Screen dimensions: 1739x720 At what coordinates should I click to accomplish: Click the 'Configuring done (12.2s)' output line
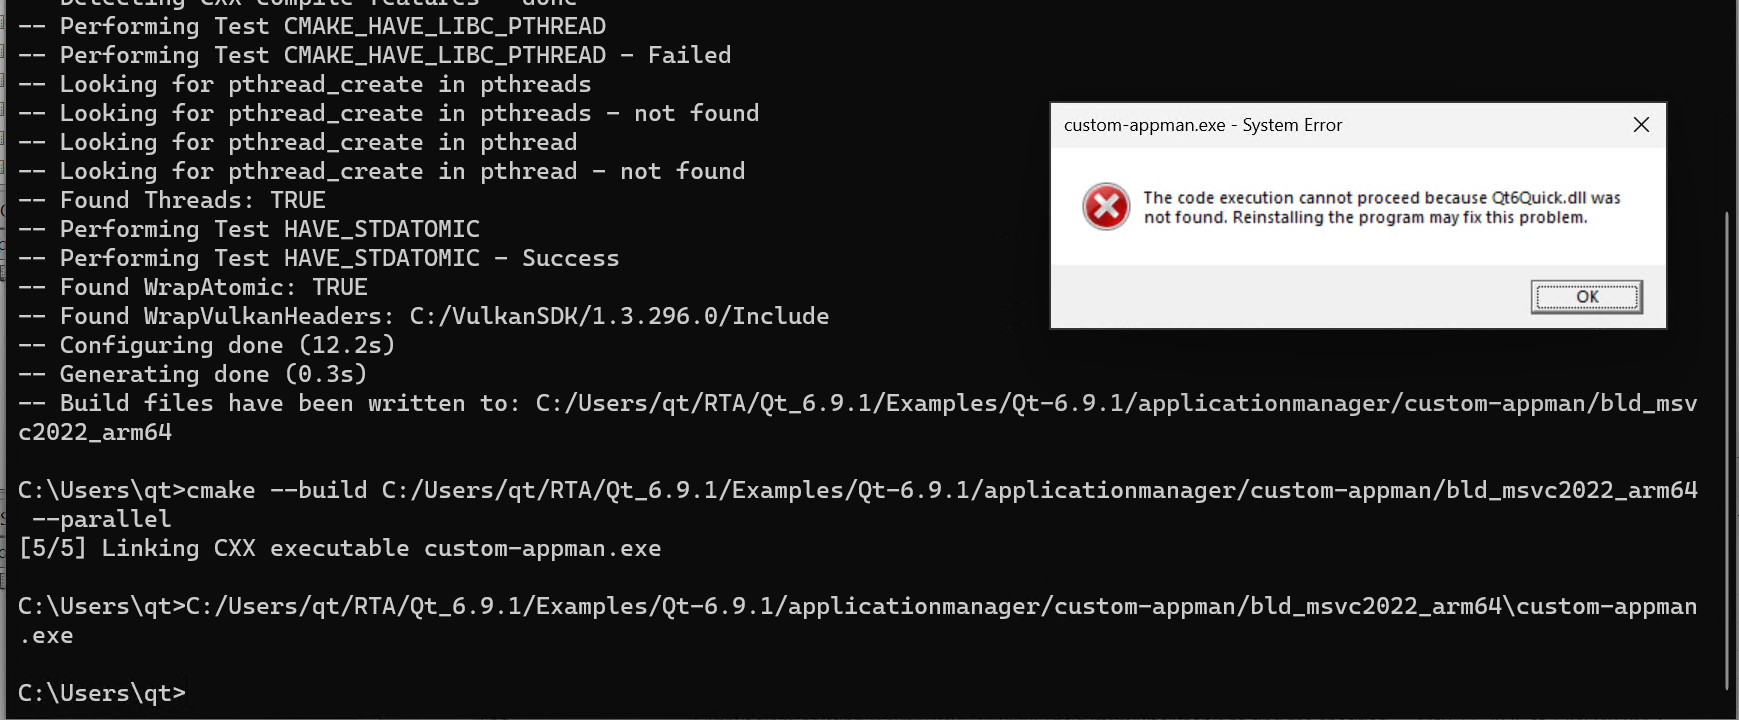tap(207, 345)
